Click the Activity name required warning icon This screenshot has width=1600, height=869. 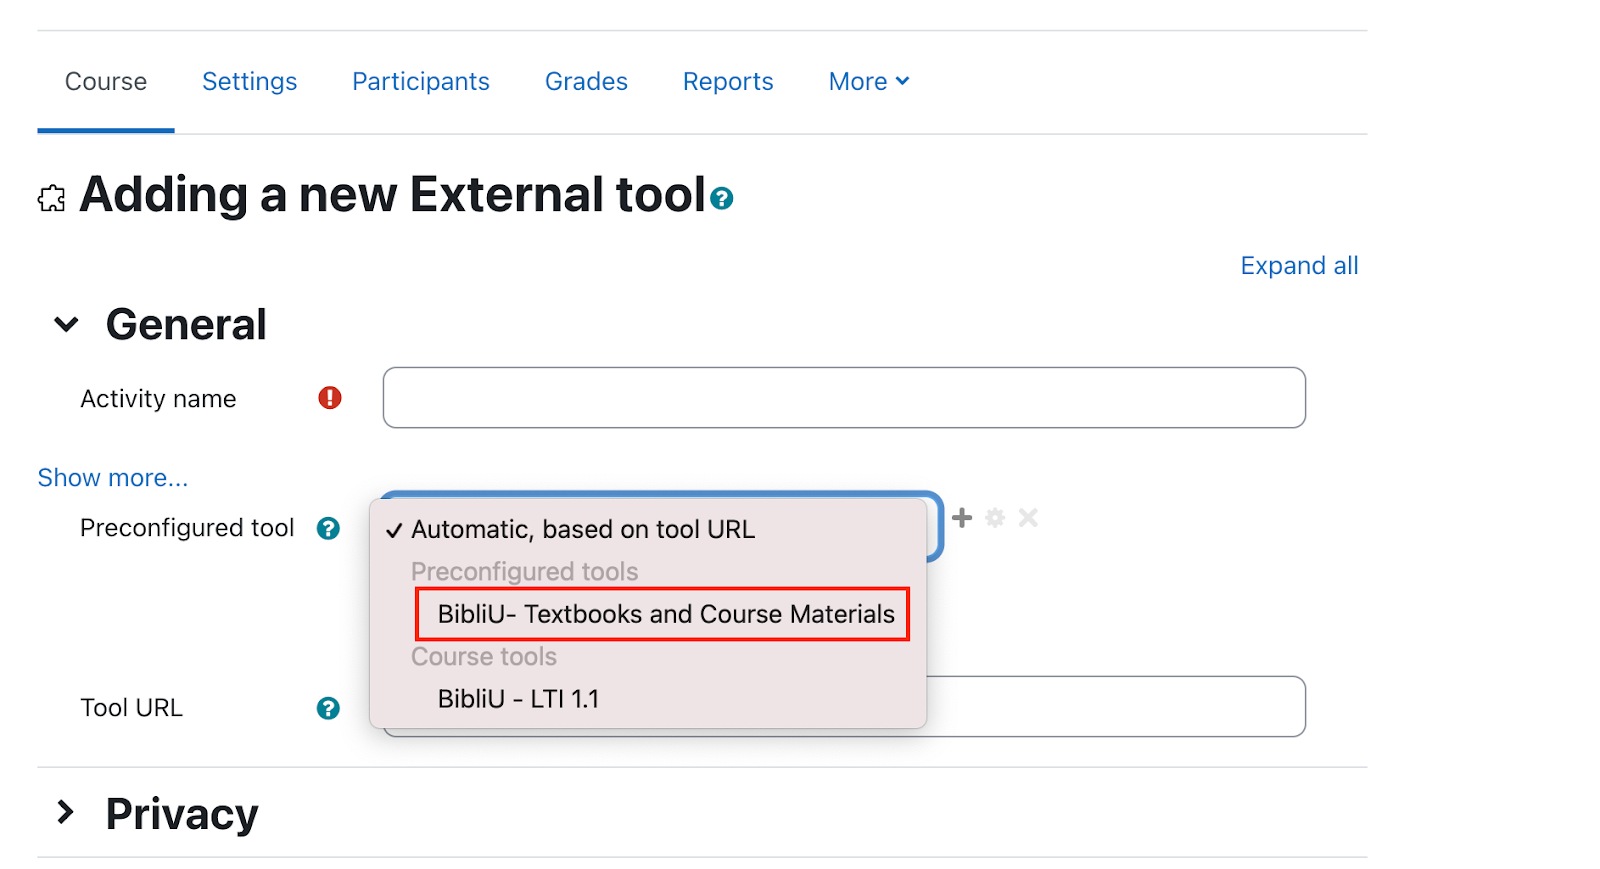(330, 398)
